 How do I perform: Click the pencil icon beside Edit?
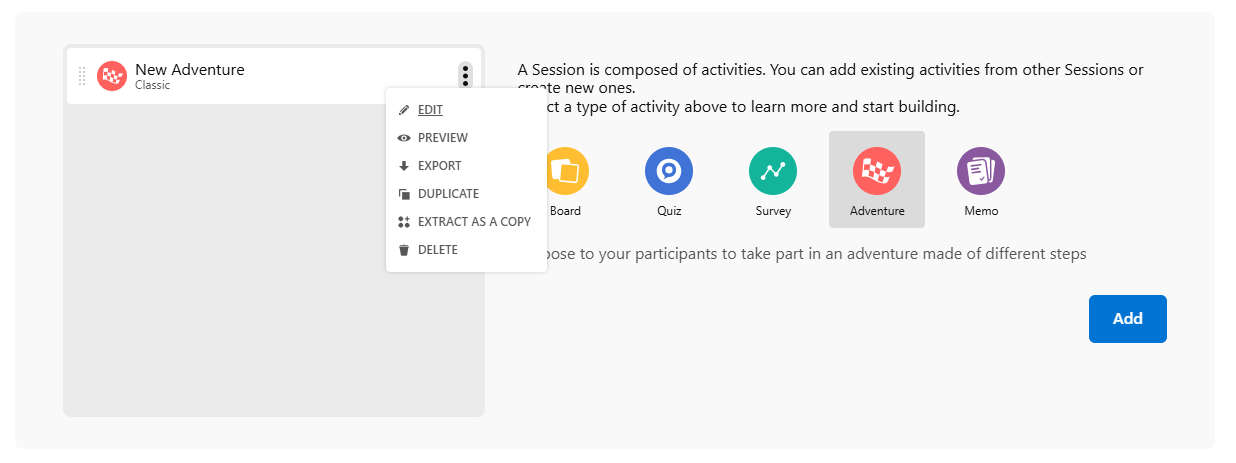404,110
